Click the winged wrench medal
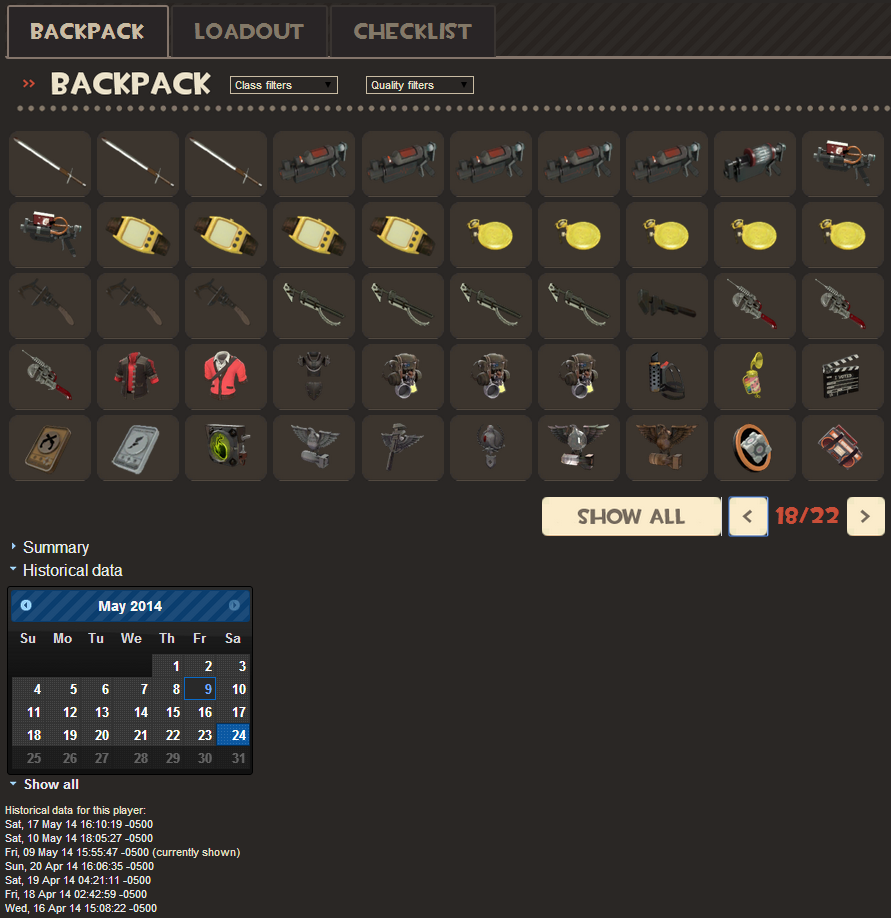Viewport: 891px width, 918px height. 403,447
